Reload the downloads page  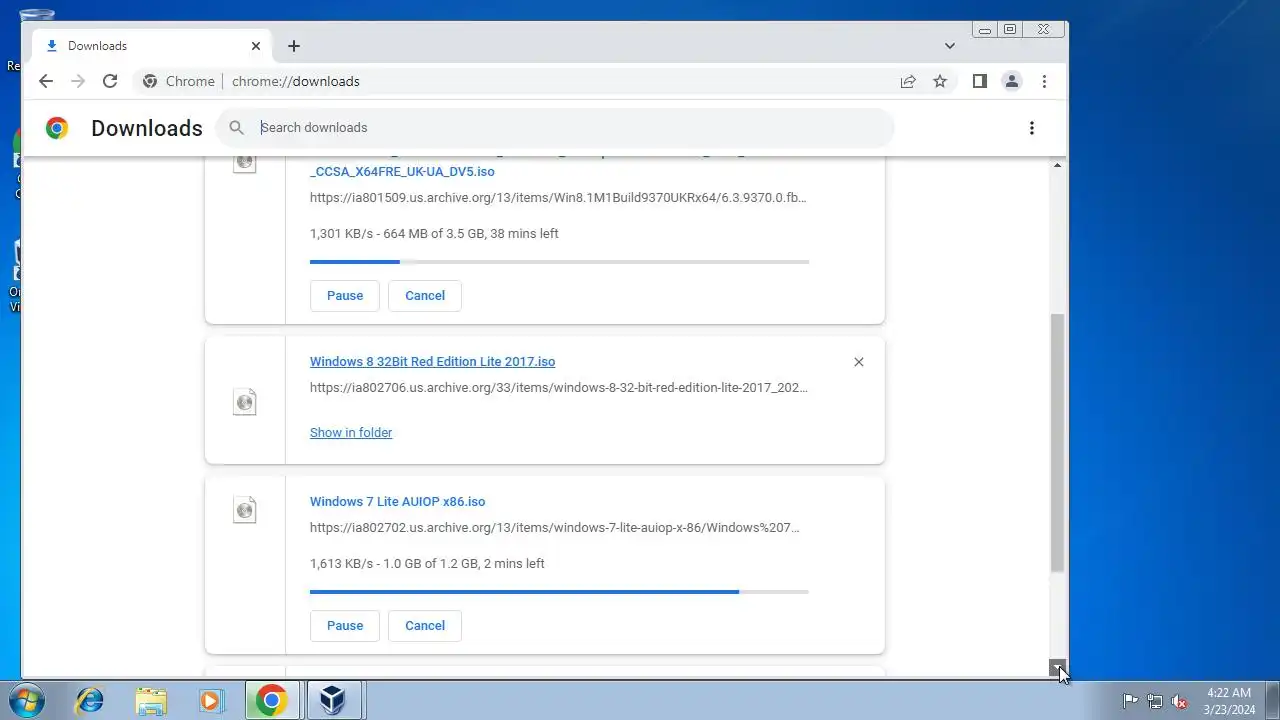[x=110, y=81]
